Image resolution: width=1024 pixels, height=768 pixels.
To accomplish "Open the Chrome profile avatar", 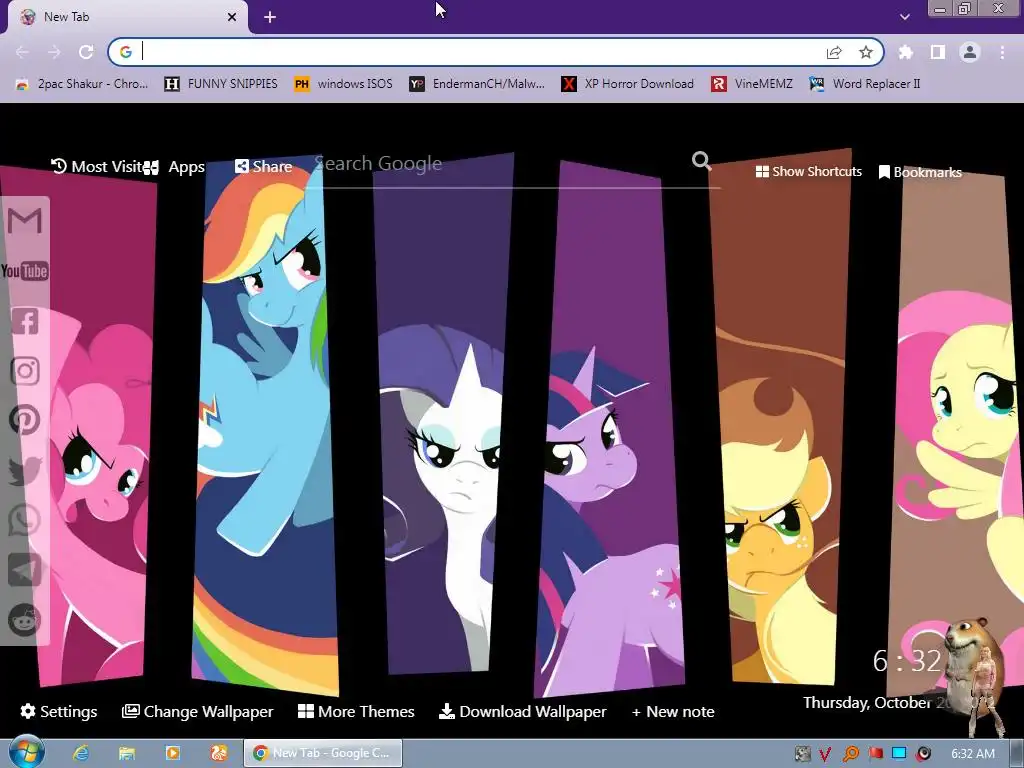I will click(x=970, y=52).
